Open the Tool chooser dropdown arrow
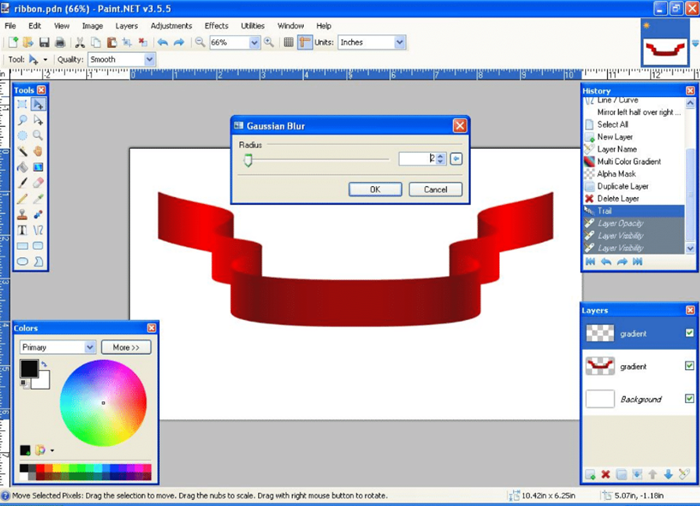Image resolution: width=700 pixels, height=506 pixels. point(45,59)
